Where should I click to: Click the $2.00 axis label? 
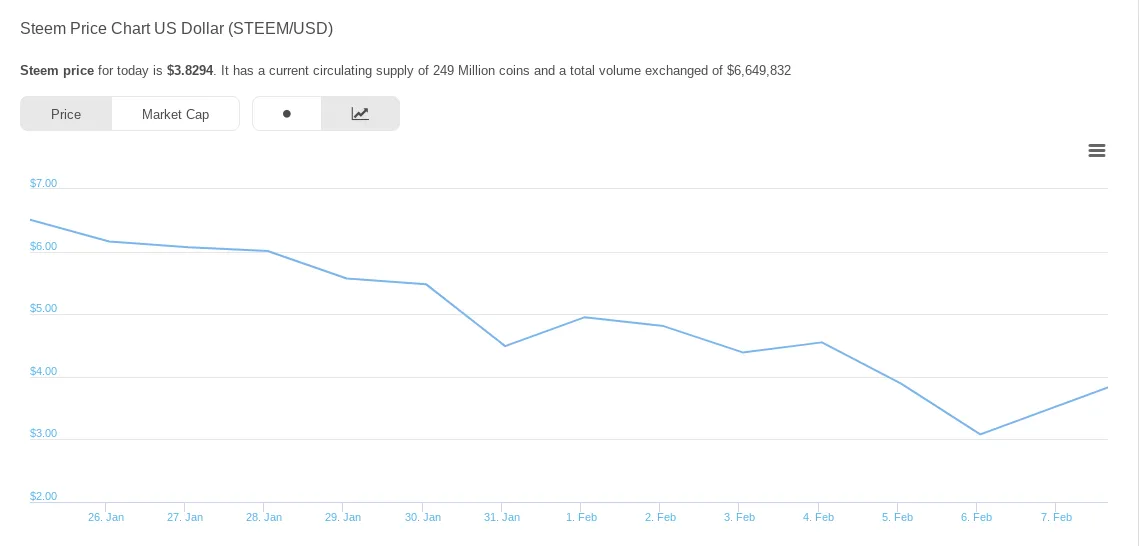pos(44,497)
